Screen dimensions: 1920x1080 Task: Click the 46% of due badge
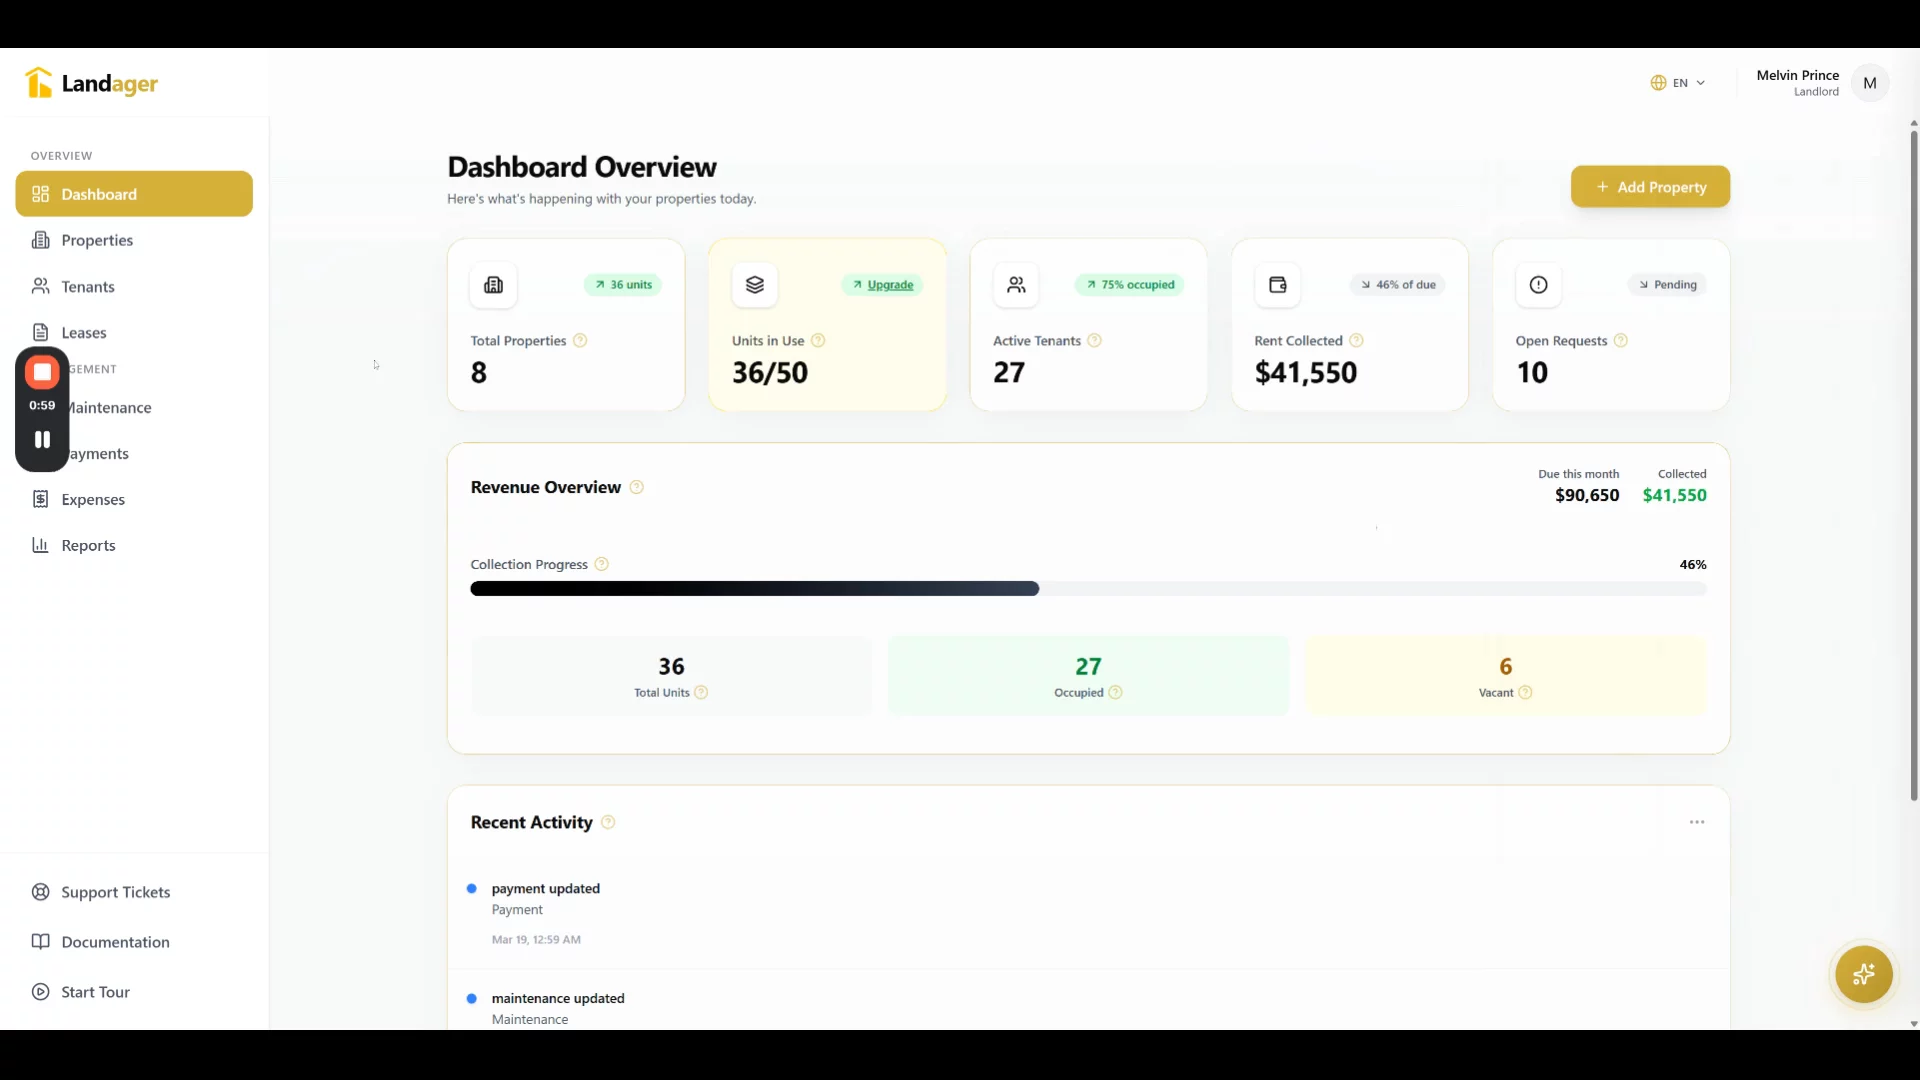tap(1397, 285)
